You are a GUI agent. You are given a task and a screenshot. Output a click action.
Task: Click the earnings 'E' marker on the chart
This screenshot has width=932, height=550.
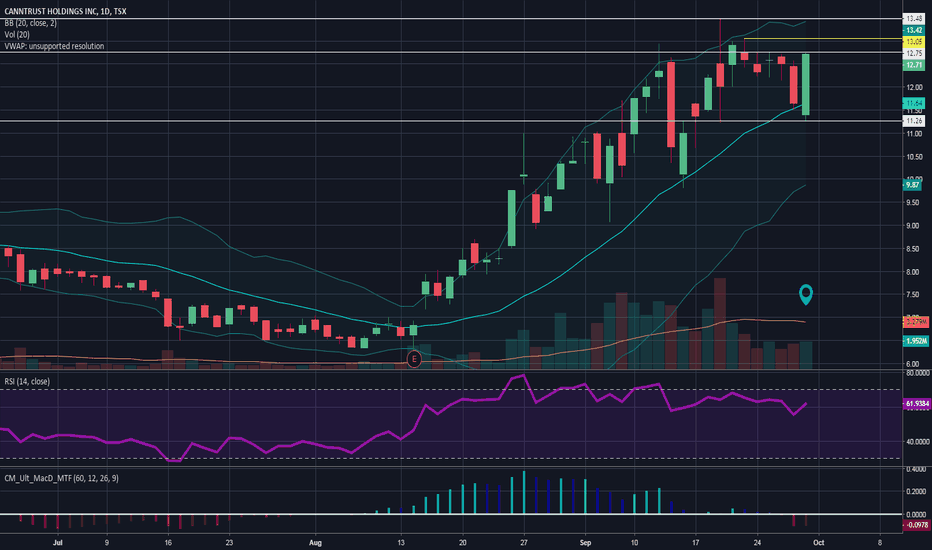click(x=414, y=359)
